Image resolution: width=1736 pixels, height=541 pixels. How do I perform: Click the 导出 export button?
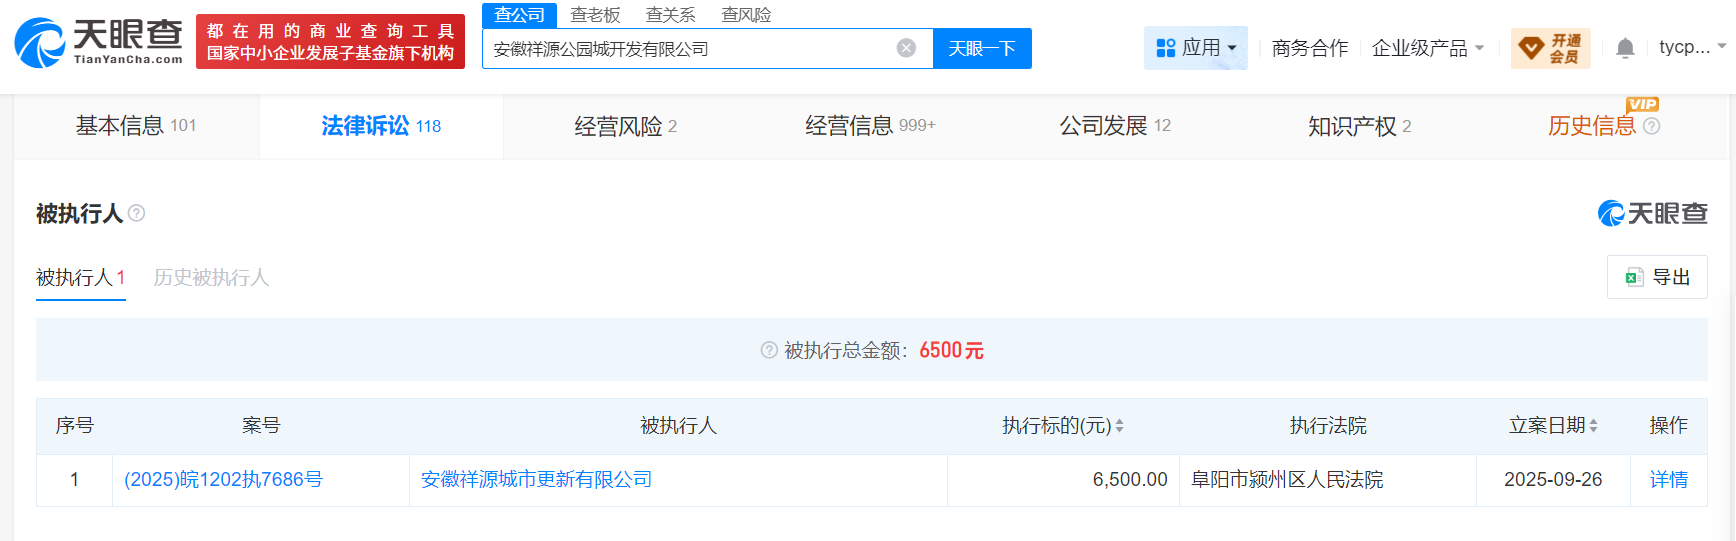[x=1657, y=277]
